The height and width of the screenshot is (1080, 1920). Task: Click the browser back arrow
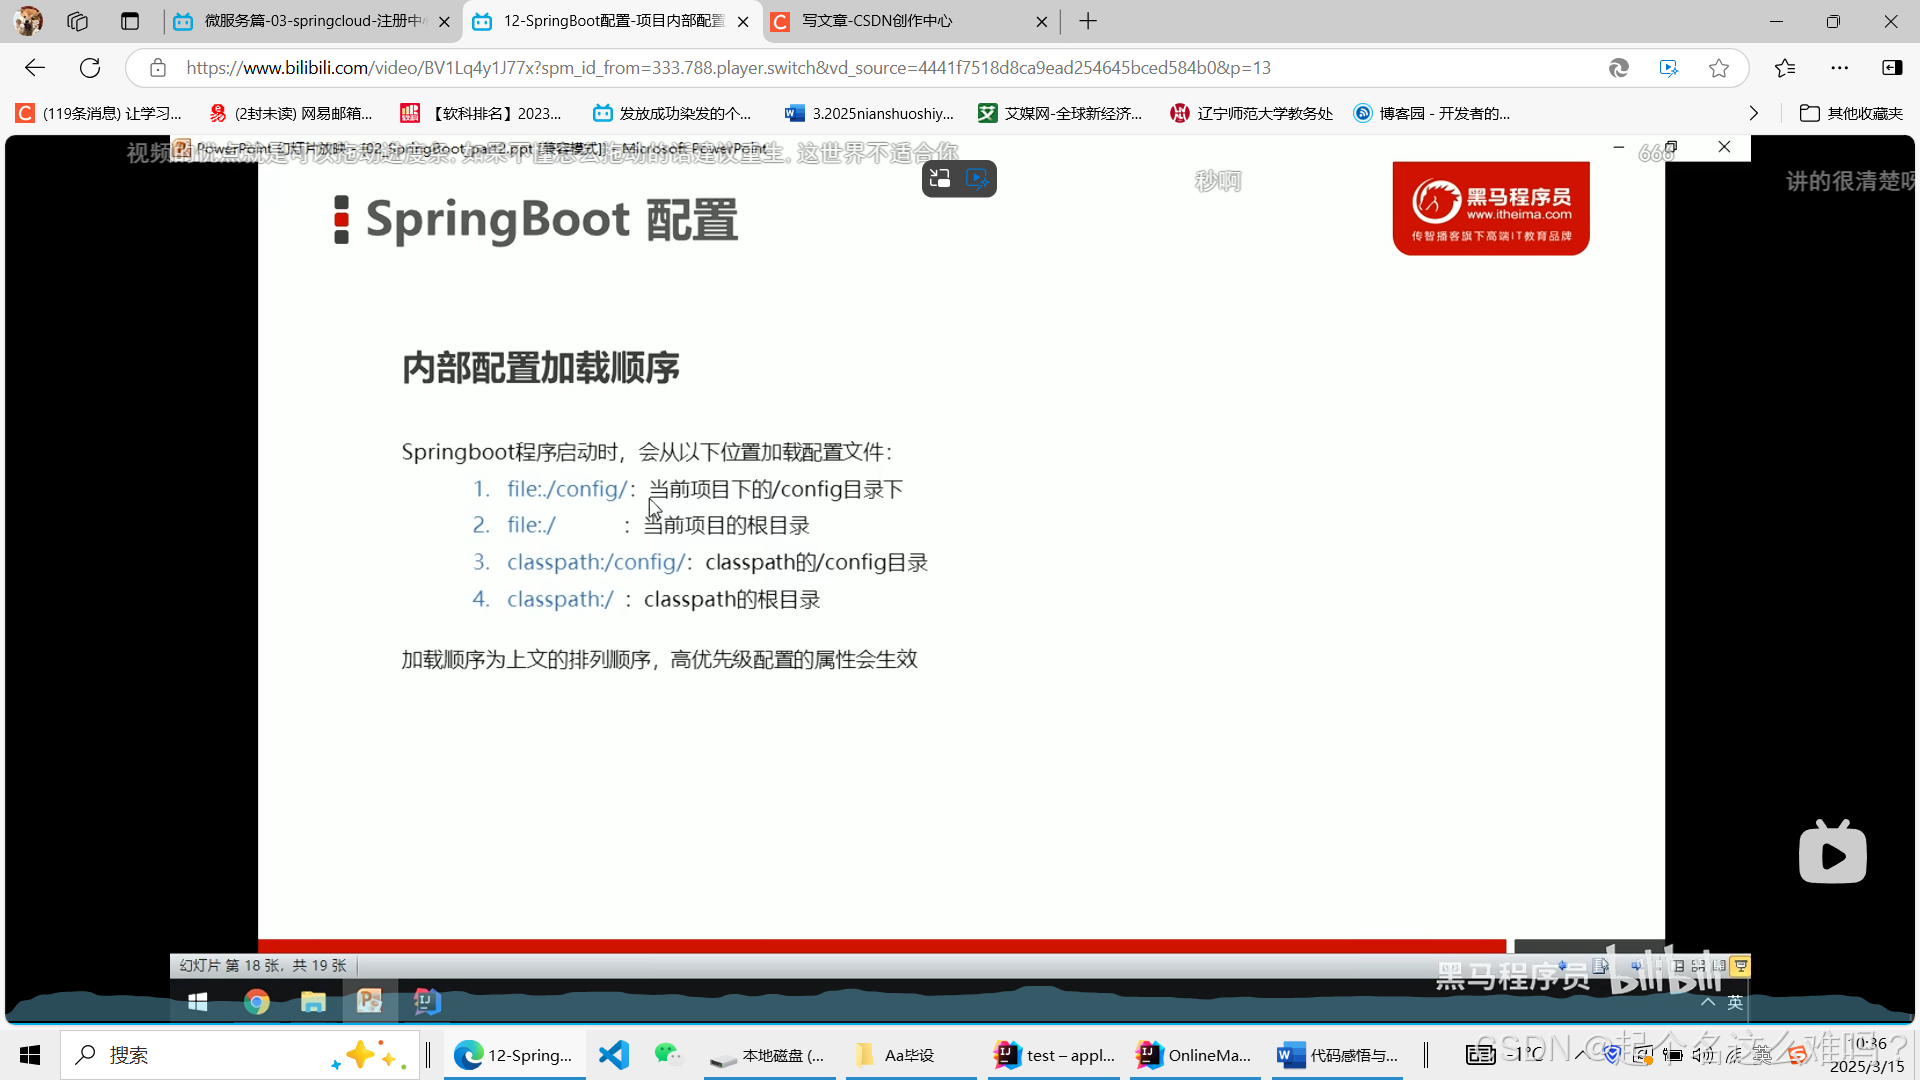click(x=35, y=68)
